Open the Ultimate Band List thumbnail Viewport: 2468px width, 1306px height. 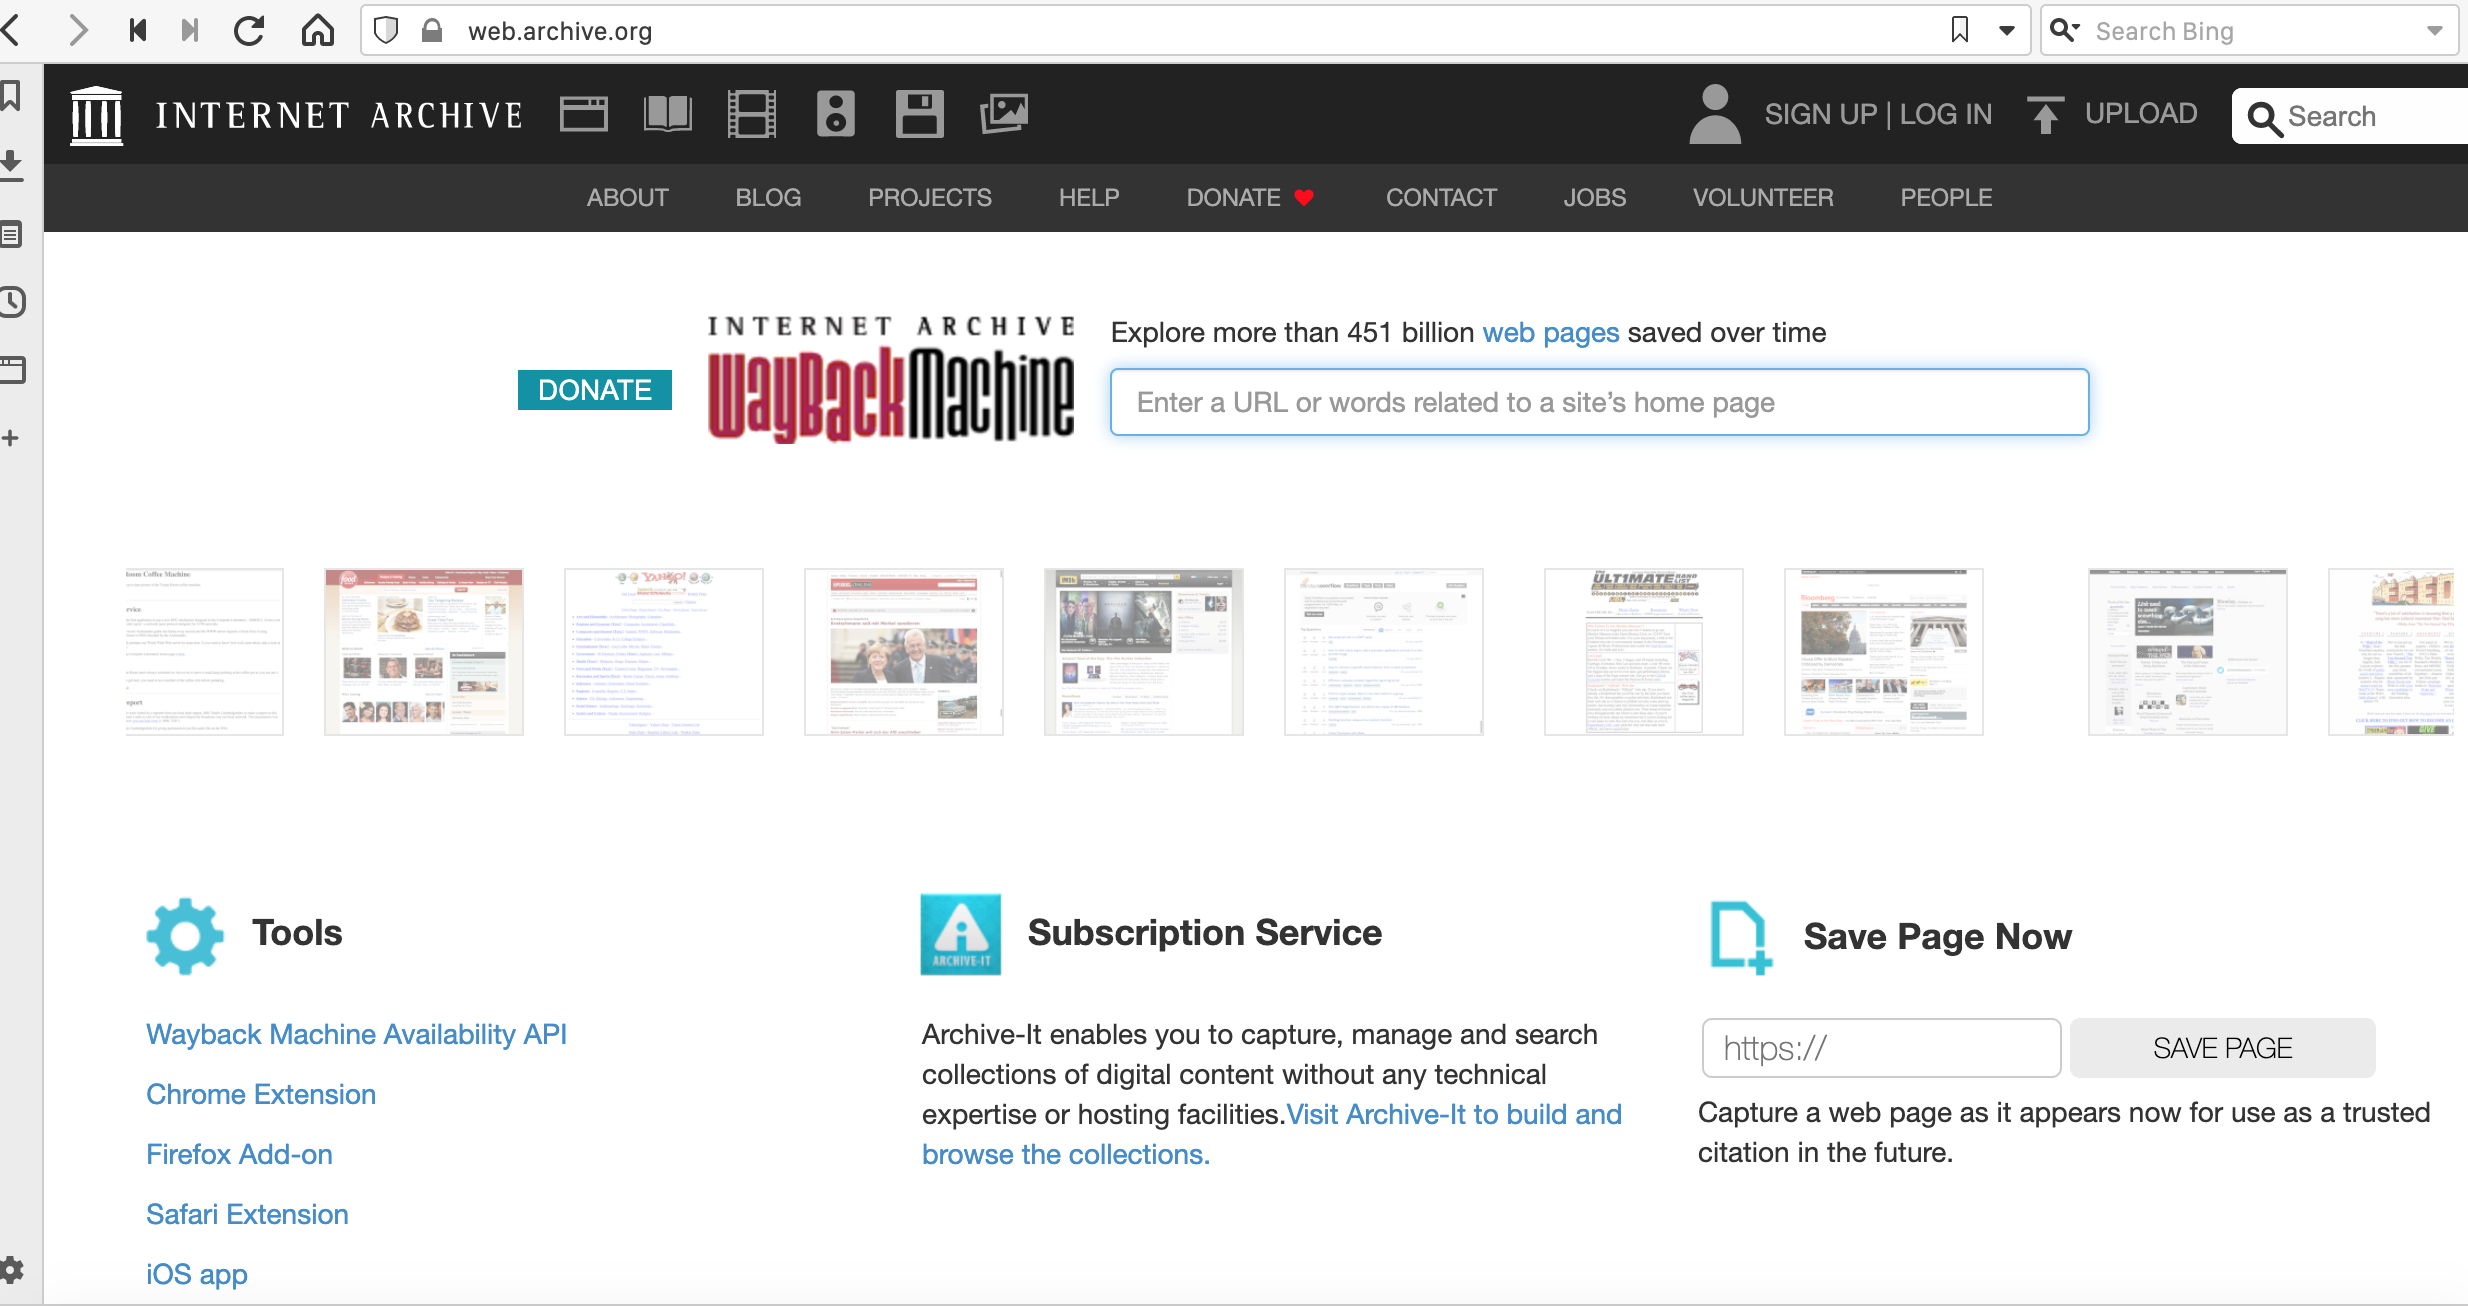[x=1644, y=652]
